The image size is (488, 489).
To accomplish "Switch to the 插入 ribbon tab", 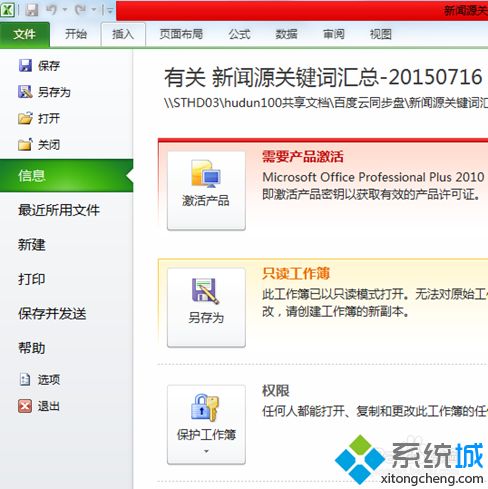I will [123, 34].
